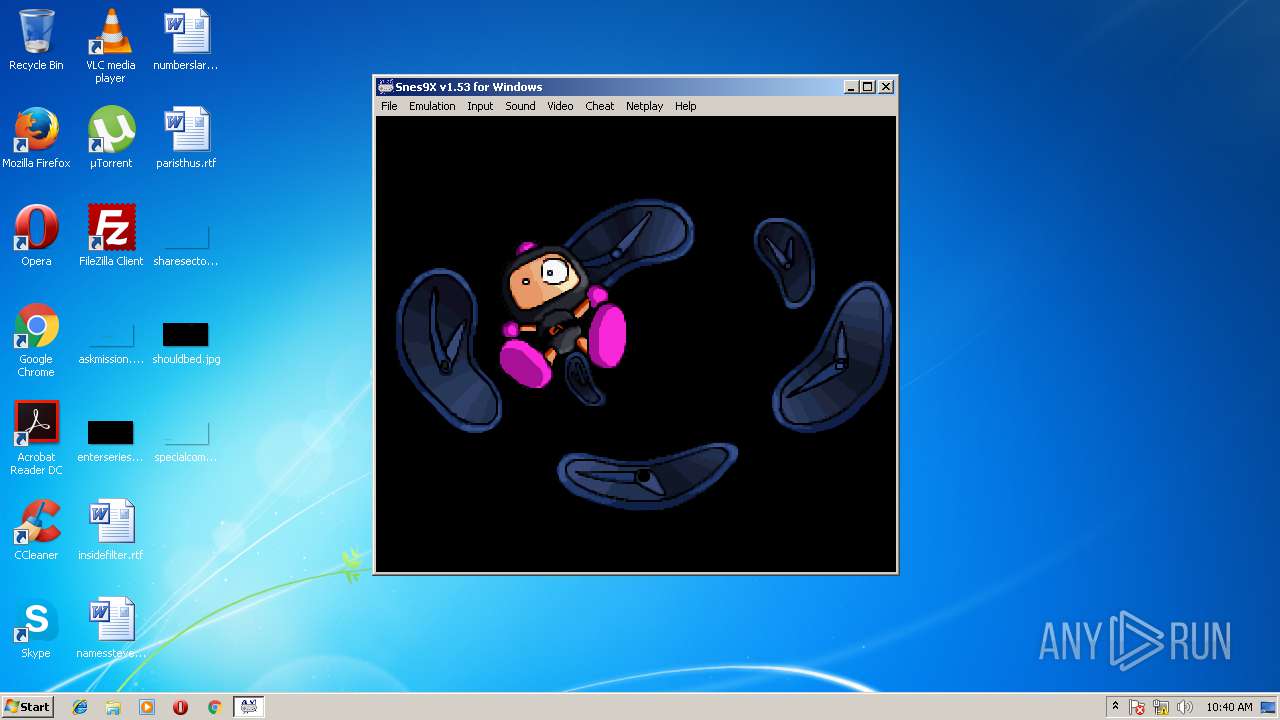Select the Mozilla Firefox shortcut

[x=36, y=138]
